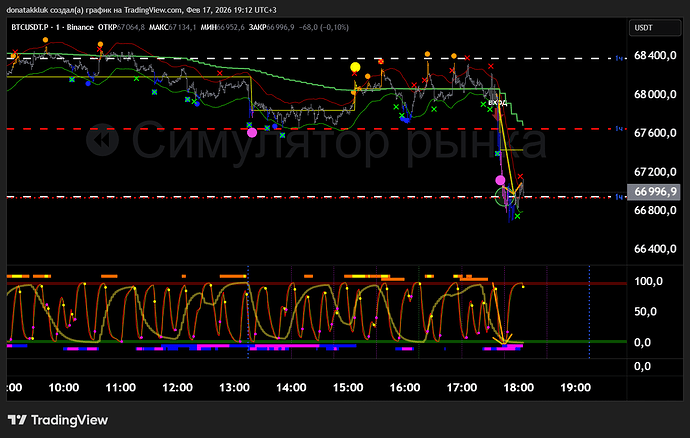Click the TradingView logo icon
The image size is (690, 438).
pos(18,420)
